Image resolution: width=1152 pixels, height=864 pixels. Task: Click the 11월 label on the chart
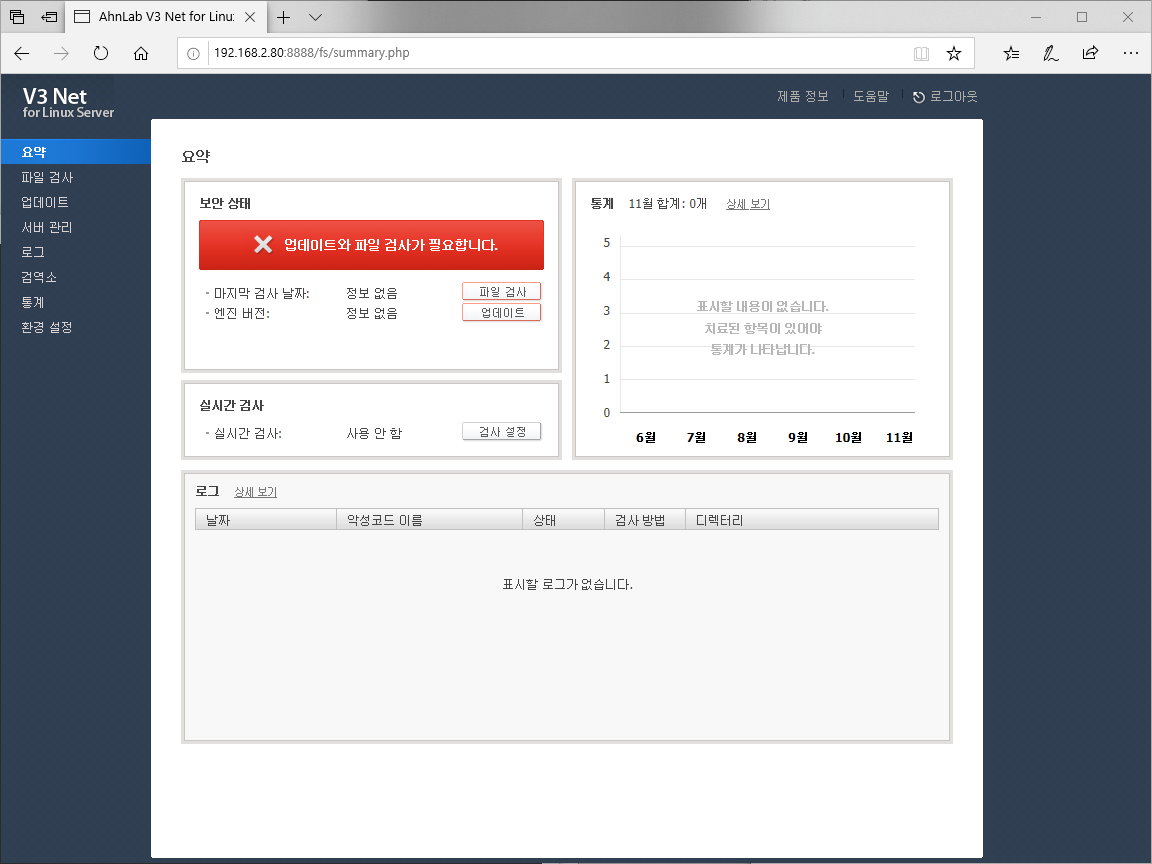coord(899,437)
